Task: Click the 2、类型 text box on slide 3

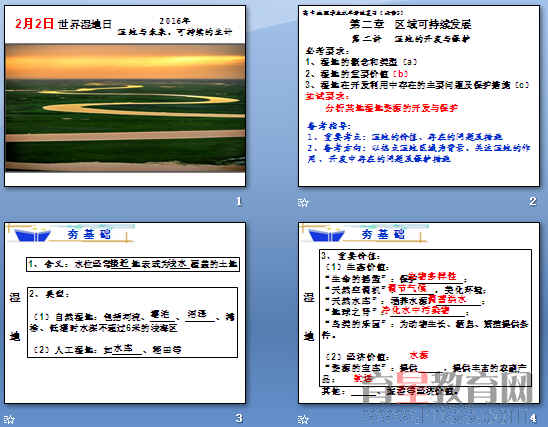Action: tap(132, 323)
